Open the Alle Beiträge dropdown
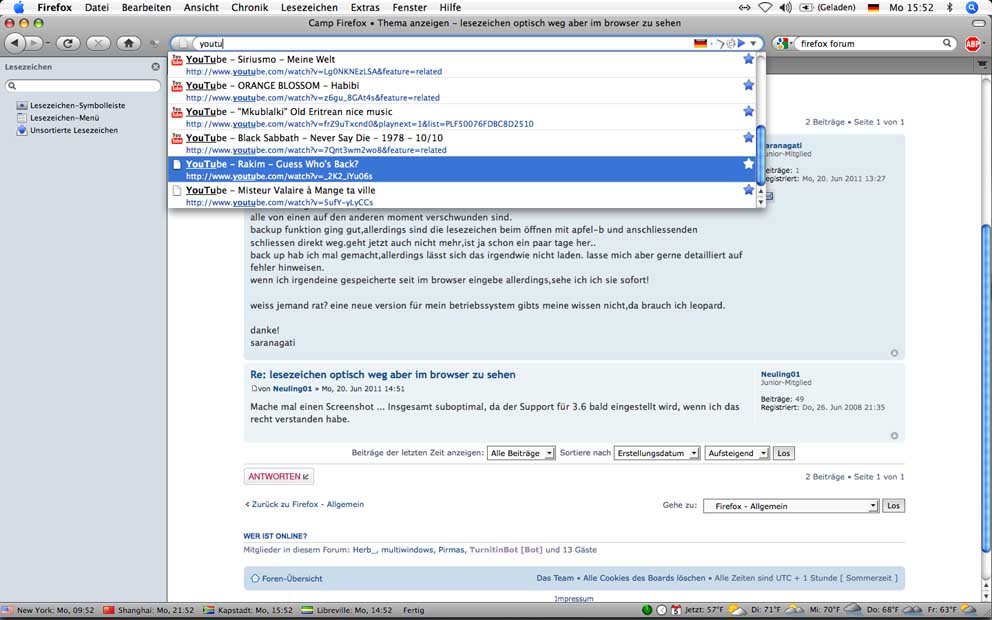 [x=521, y=453]
